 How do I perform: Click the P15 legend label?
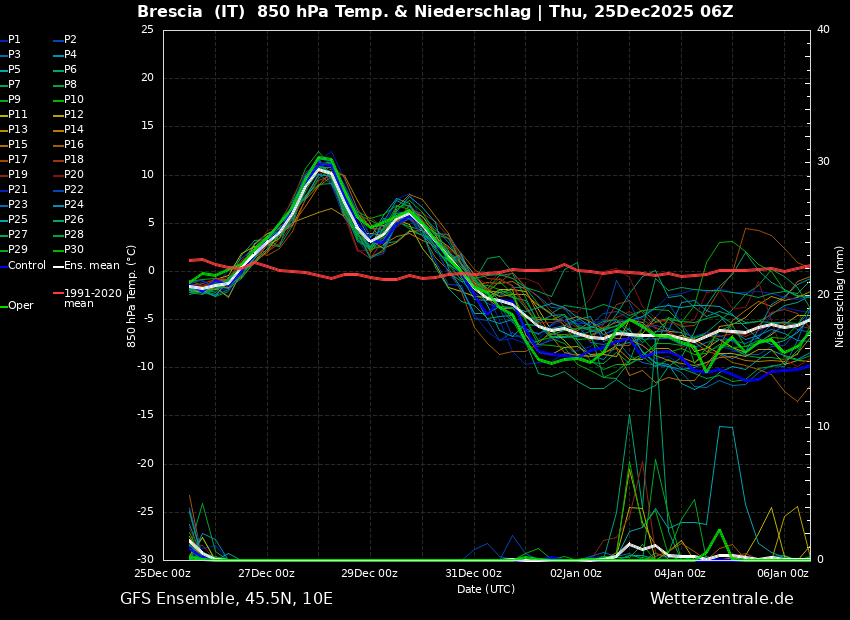tap(18, 145)
